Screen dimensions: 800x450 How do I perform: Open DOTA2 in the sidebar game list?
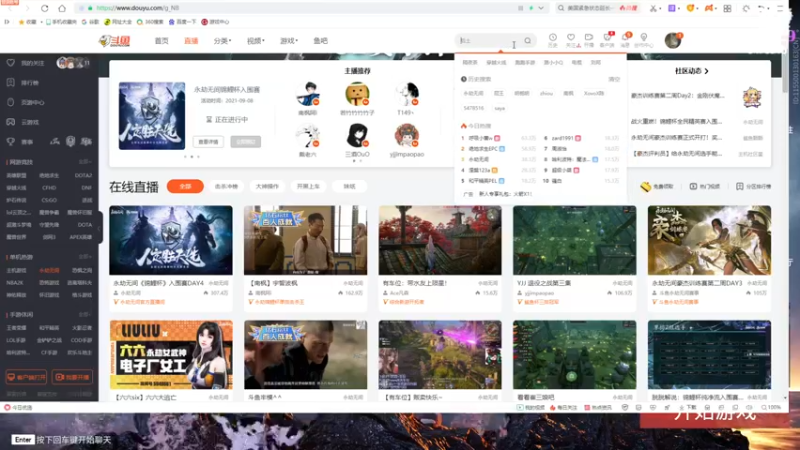tap(83, 176)
